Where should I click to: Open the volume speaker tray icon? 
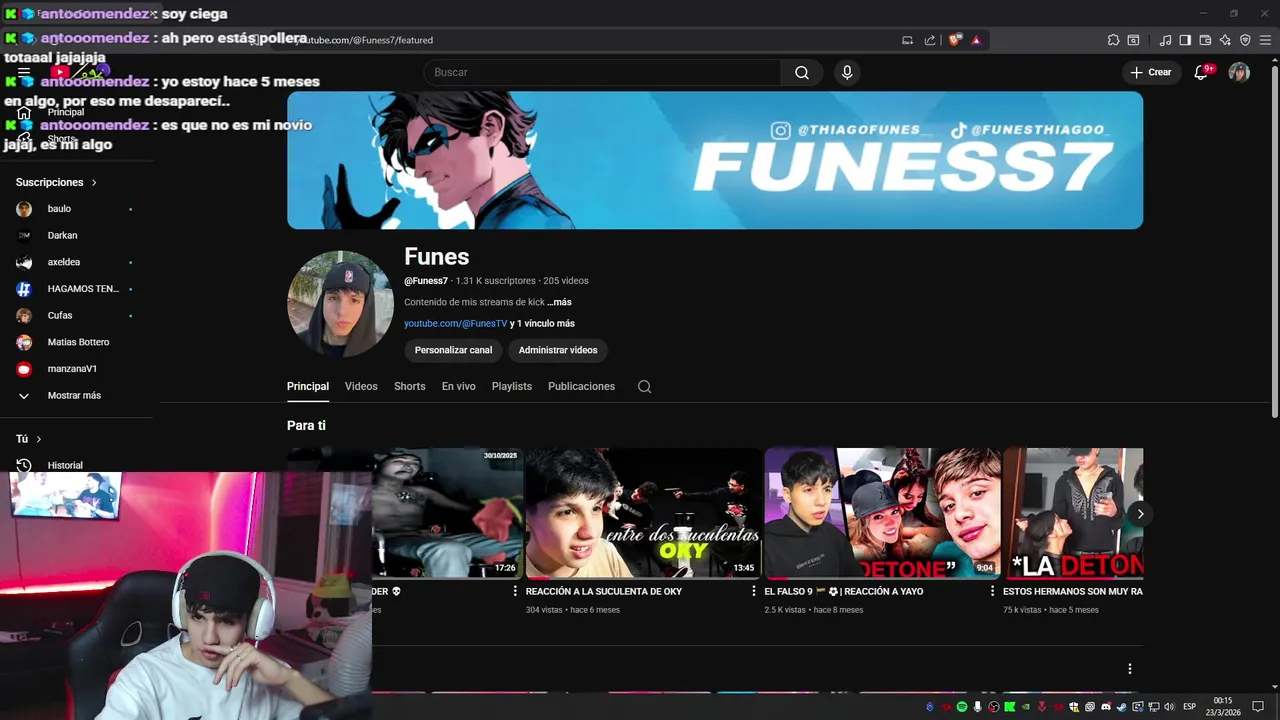point(1169,707)
